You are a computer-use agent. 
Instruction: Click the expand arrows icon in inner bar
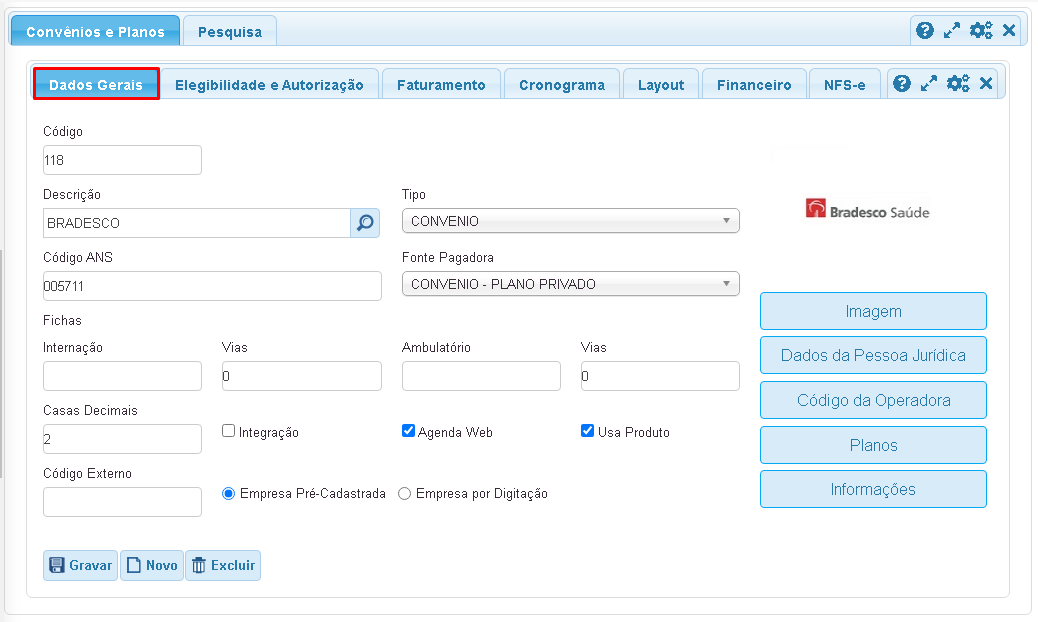[x=929, y=84]
